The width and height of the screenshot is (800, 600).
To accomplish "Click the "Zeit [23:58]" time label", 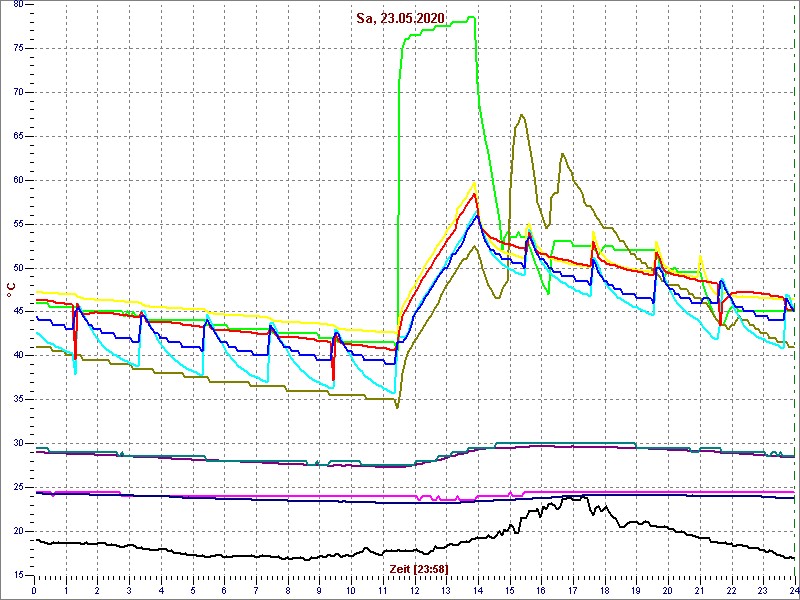I will click(x=419, y=568).
